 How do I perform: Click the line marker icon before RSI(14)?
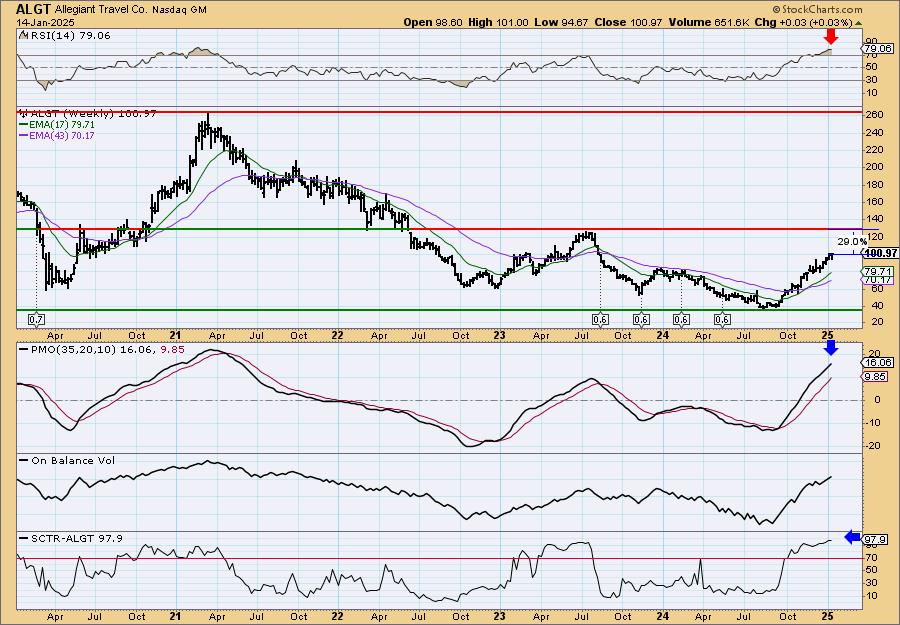pyautogui.click(x=24, y=35)
